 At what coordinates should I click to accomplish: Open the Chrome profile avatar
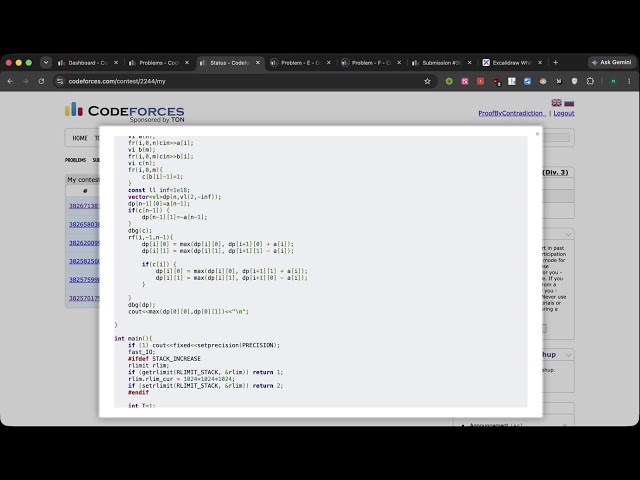[613, 81]
